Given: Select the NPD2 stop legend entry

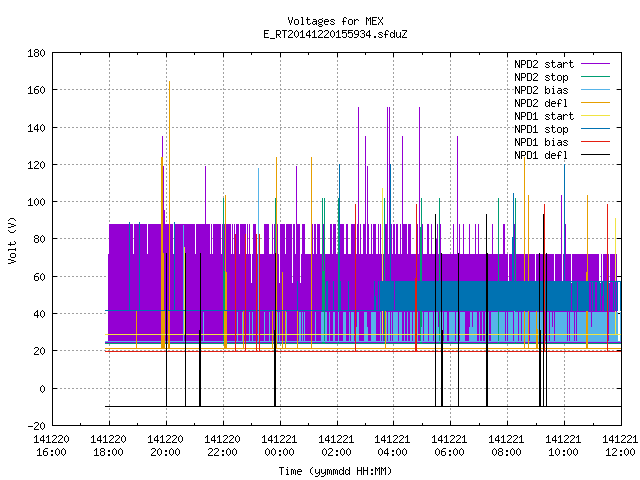Looking at the screenshot, I should (541, 77).
